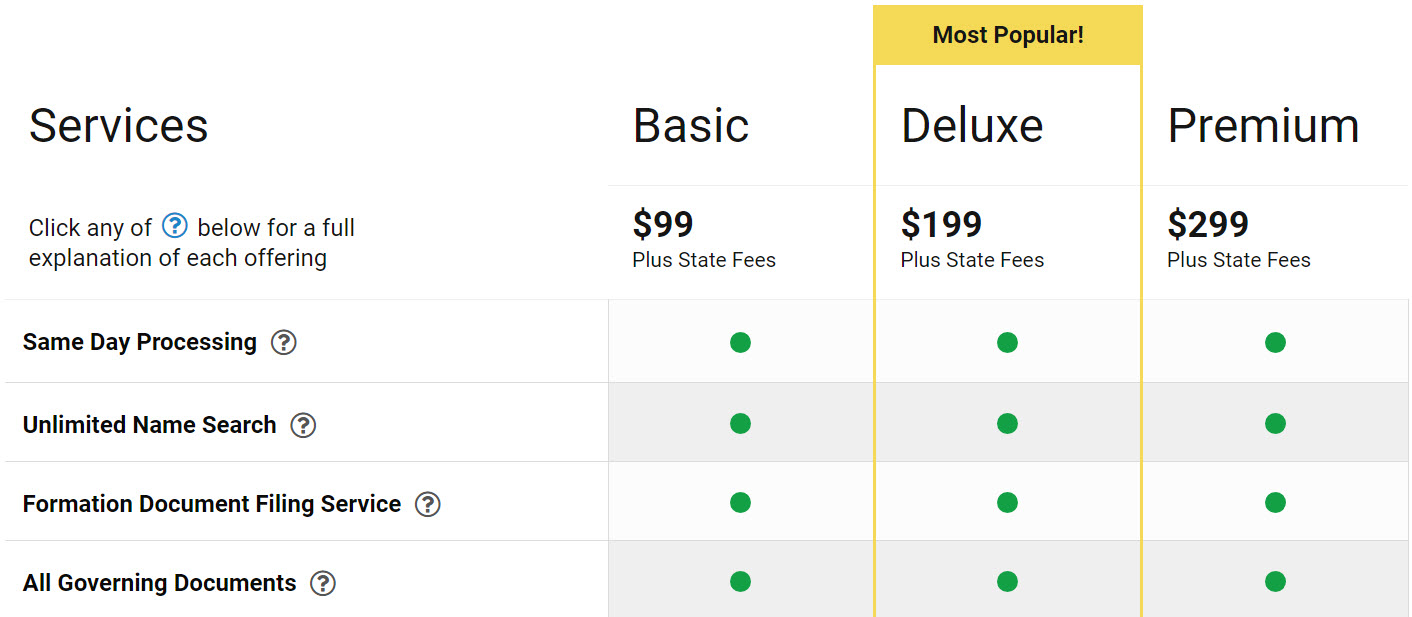Click Deluxe green dot for Unlimited Name Search
Viewport: 1412px width, 617px height.
click(1007, 424)
